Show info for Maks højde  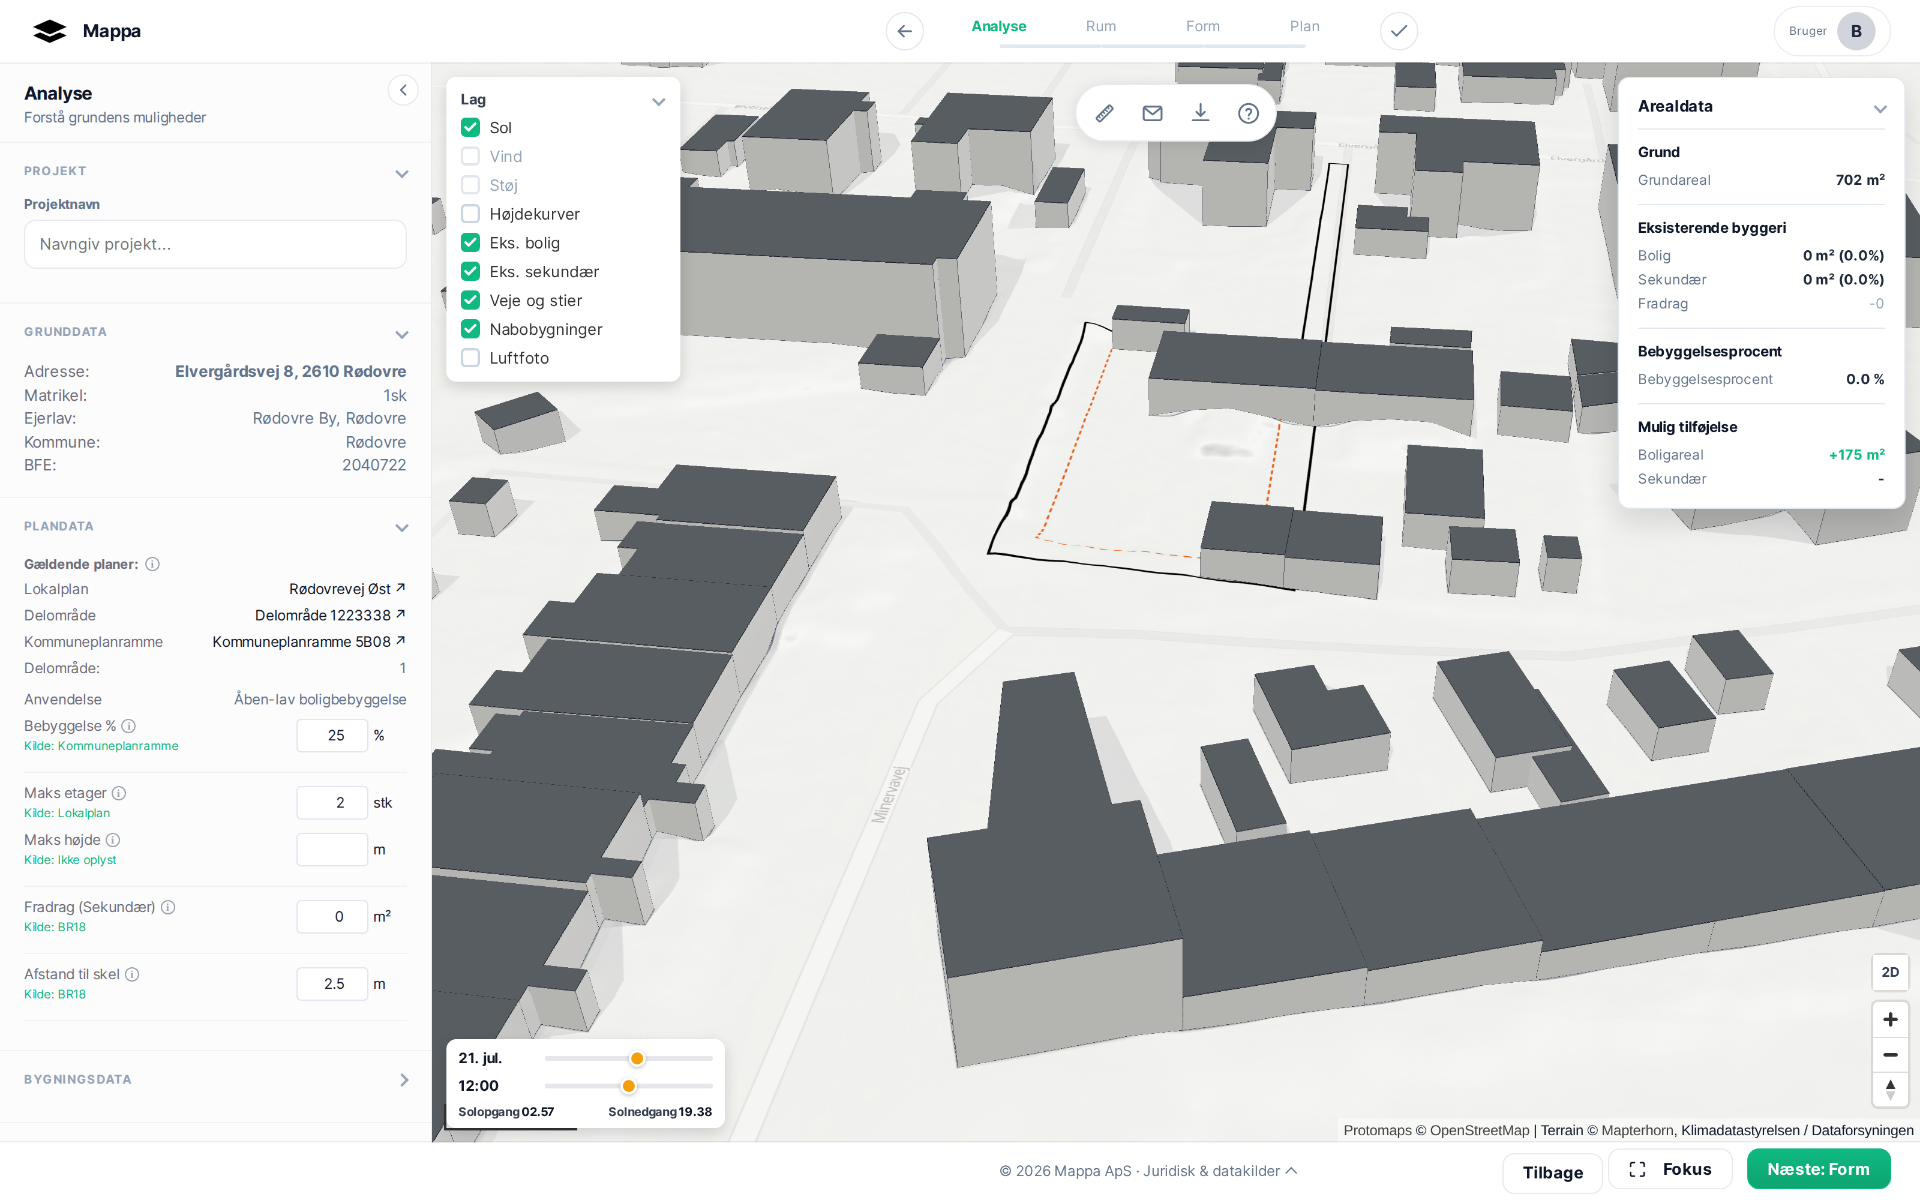(x=113, y=840)
